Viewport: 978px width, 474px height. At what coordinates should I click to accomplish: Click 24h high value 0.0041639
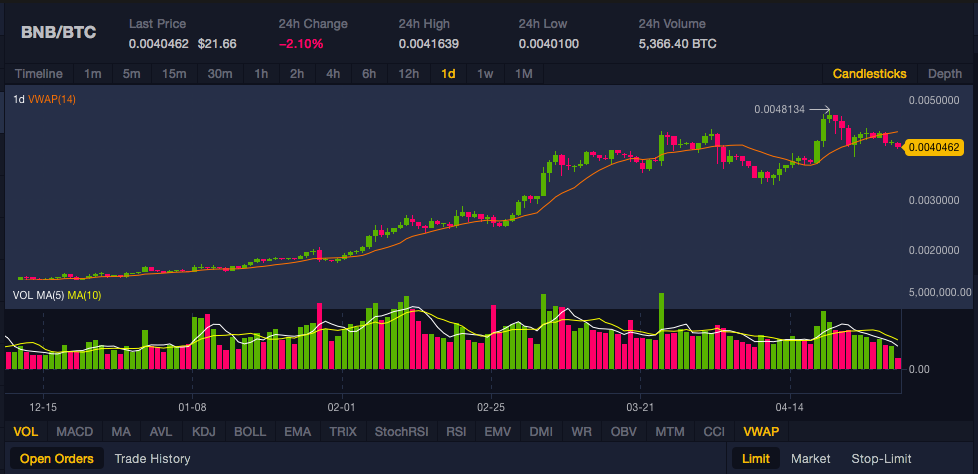click(428, 44)
